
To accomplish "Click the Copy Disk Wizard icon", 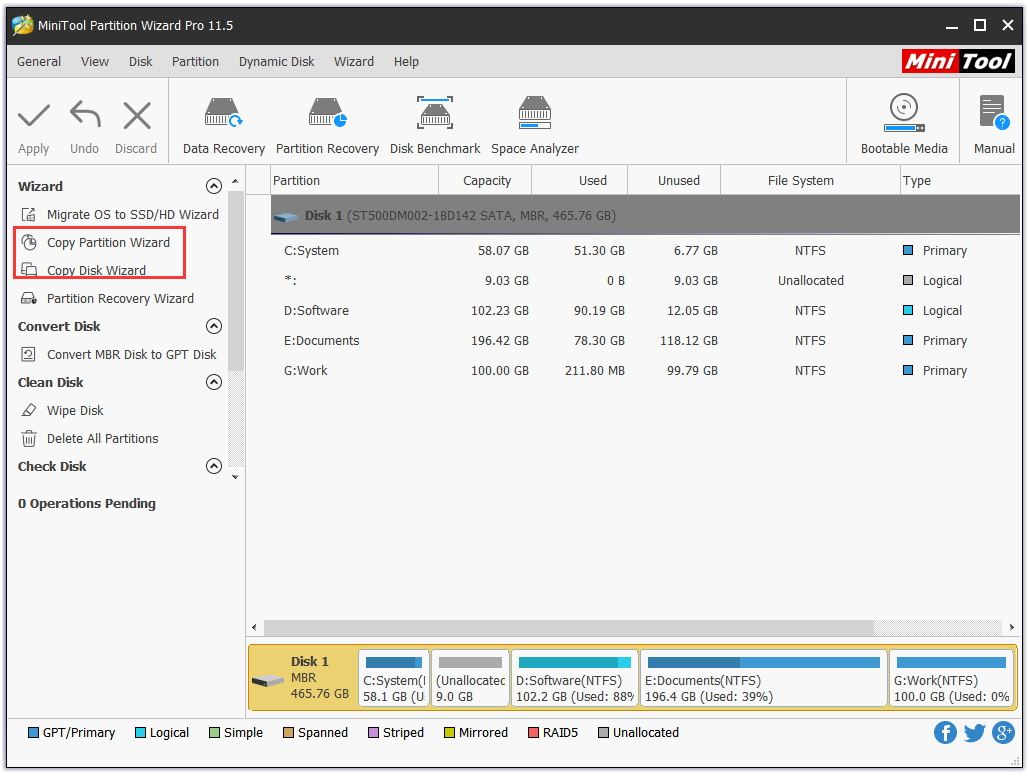I will pyautogui.click(x=29, y=270).
